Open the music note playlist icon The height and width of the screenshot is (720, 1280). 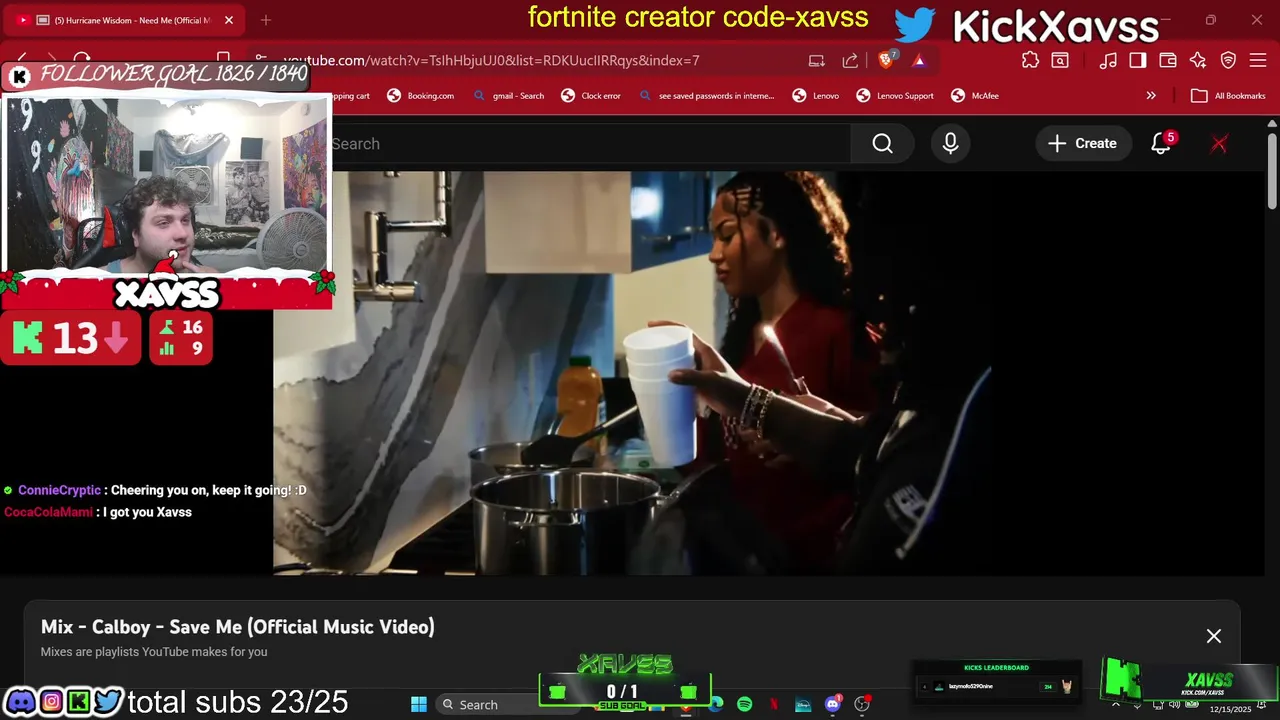1108,60
